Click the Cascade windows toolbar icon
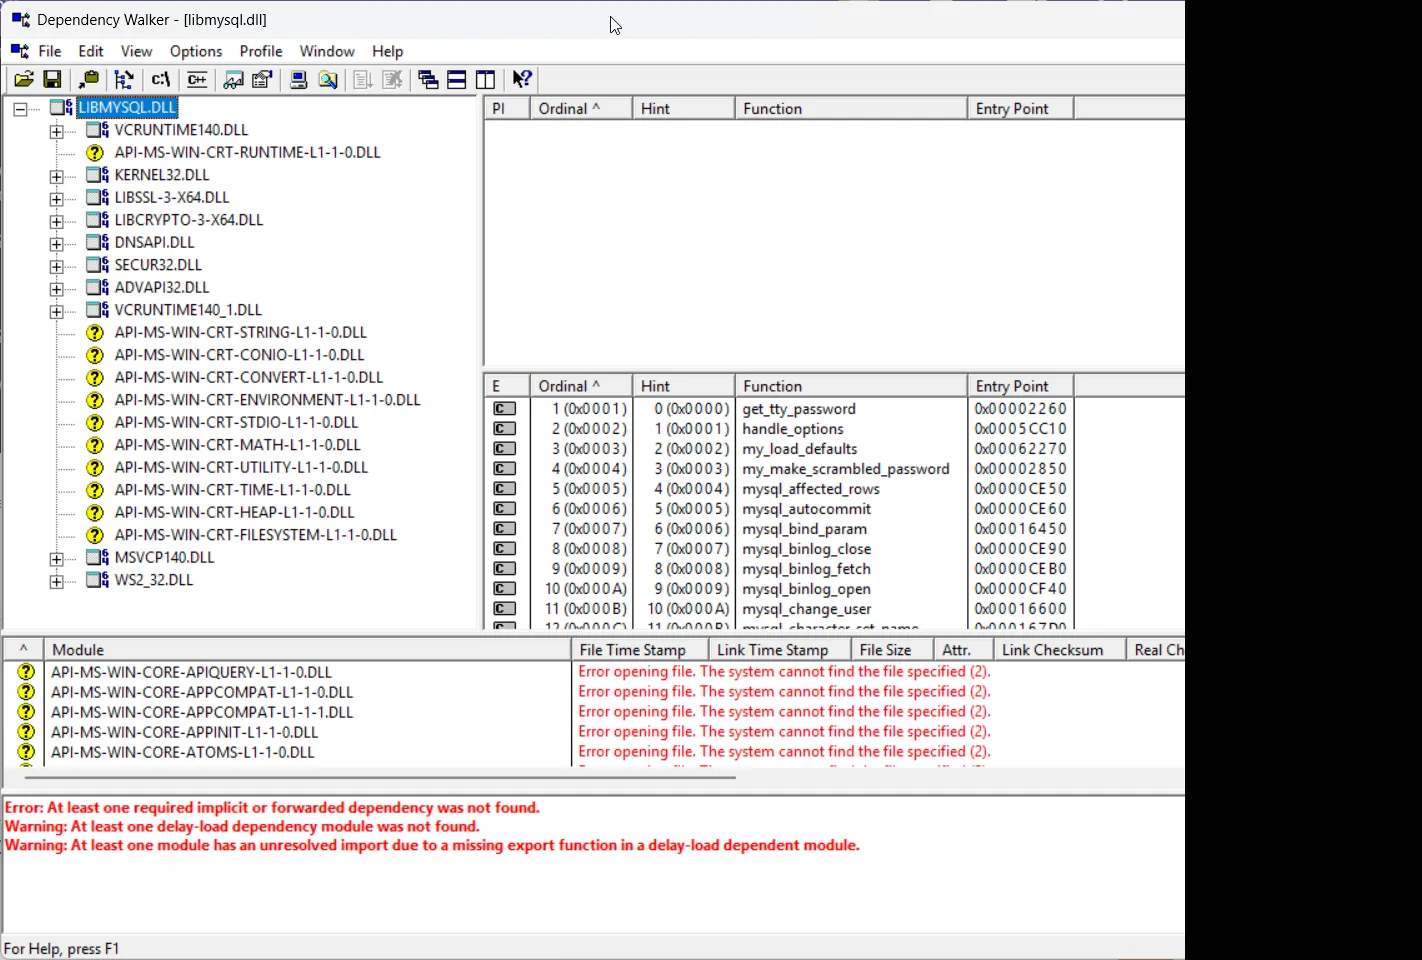This screenshot has width=1422, height=960. click(428, 80)
